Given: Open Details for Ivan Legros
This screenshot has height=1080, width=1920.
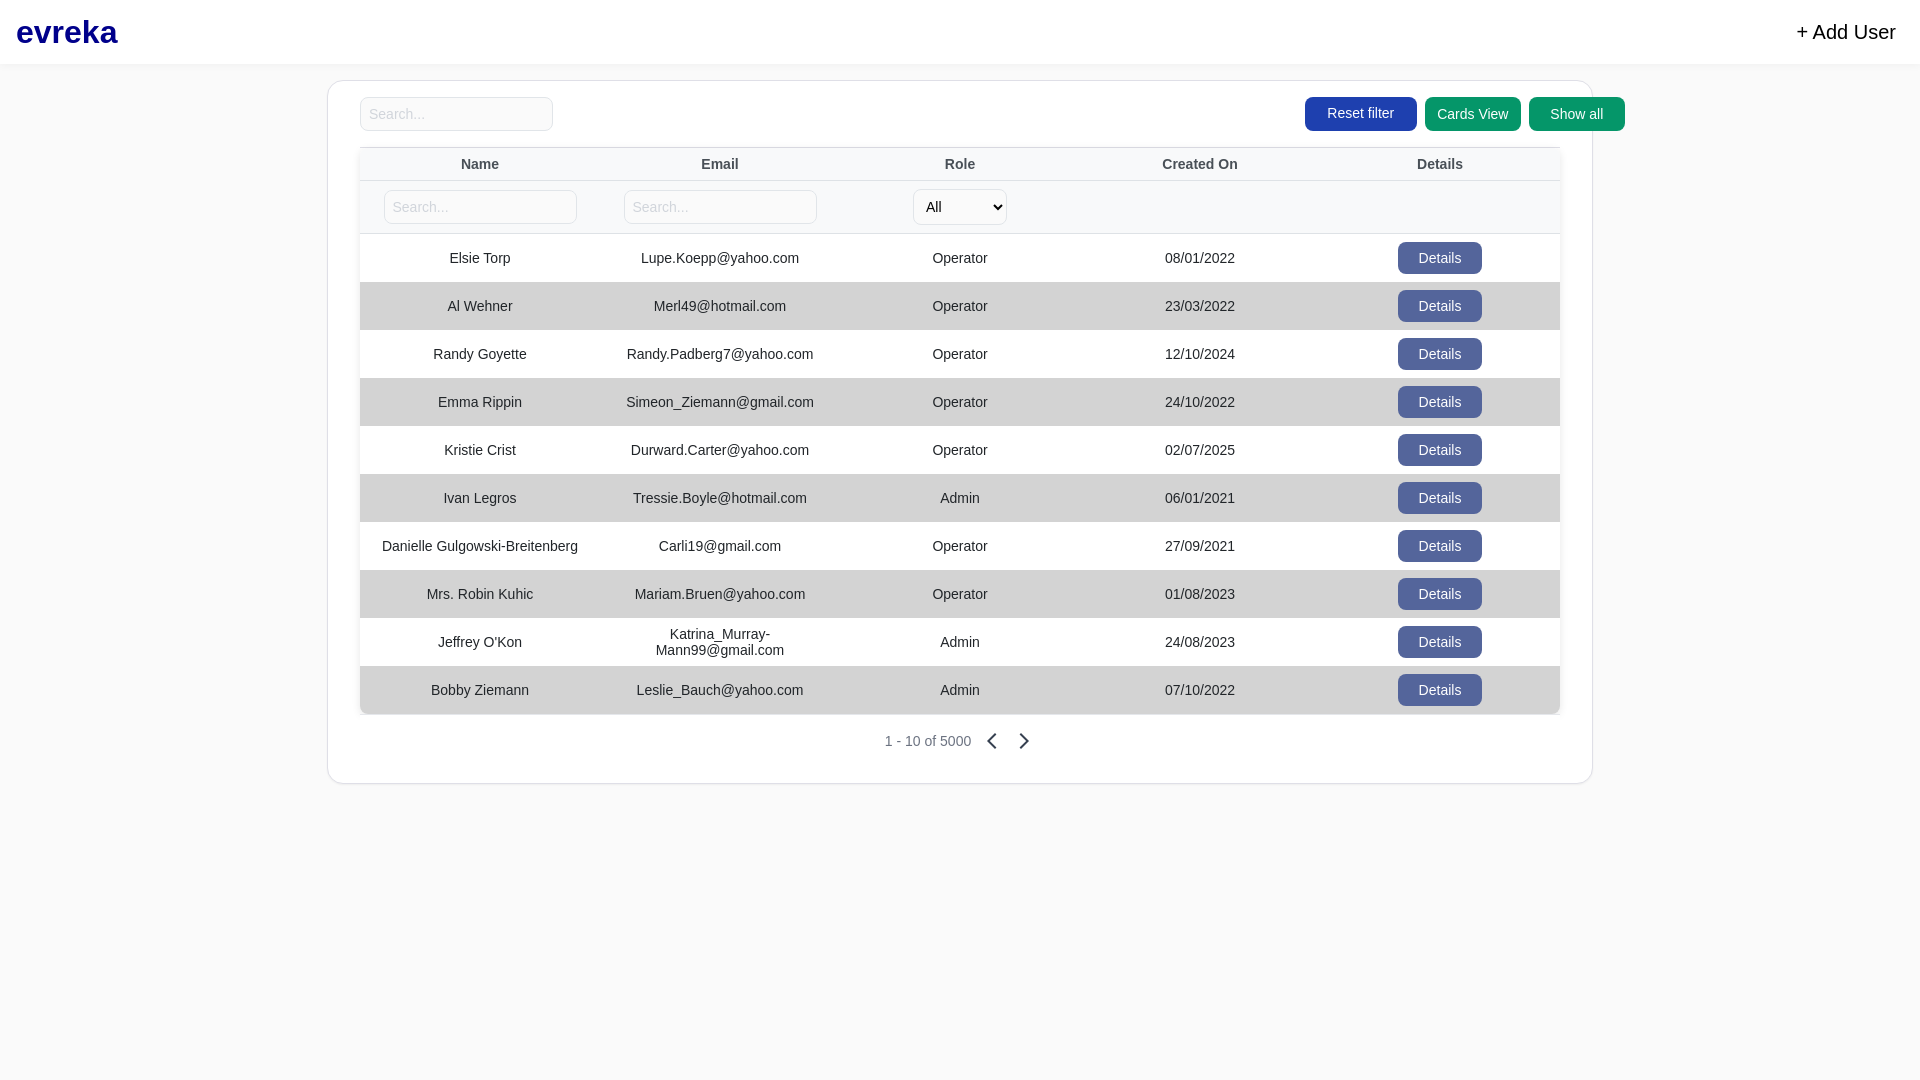Looking at the screenshot, I should [x=1439, y=498].
